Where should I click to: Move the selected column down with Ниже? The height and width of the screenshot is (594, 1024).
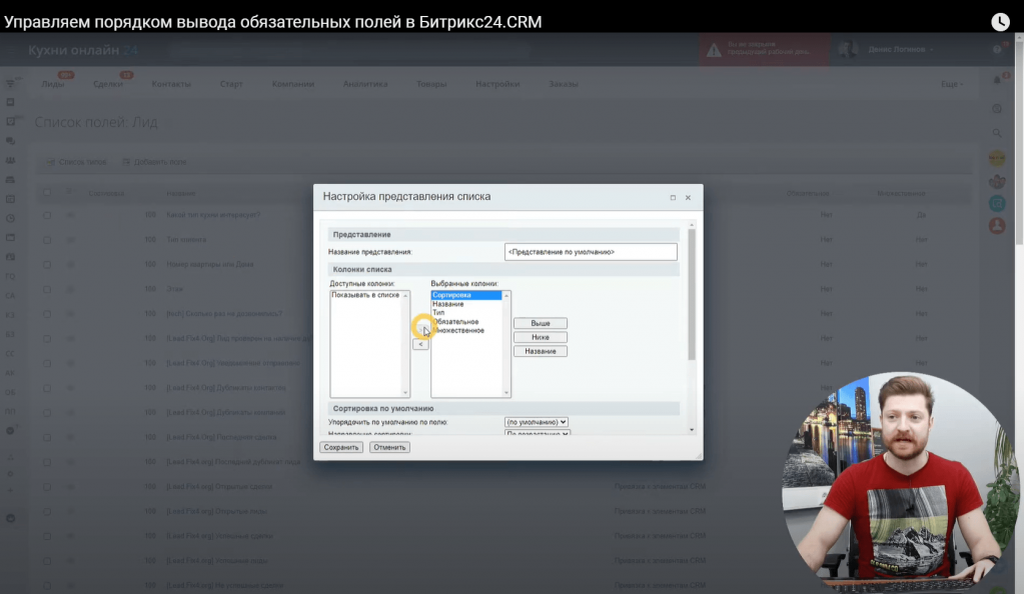tap(540, 337)
